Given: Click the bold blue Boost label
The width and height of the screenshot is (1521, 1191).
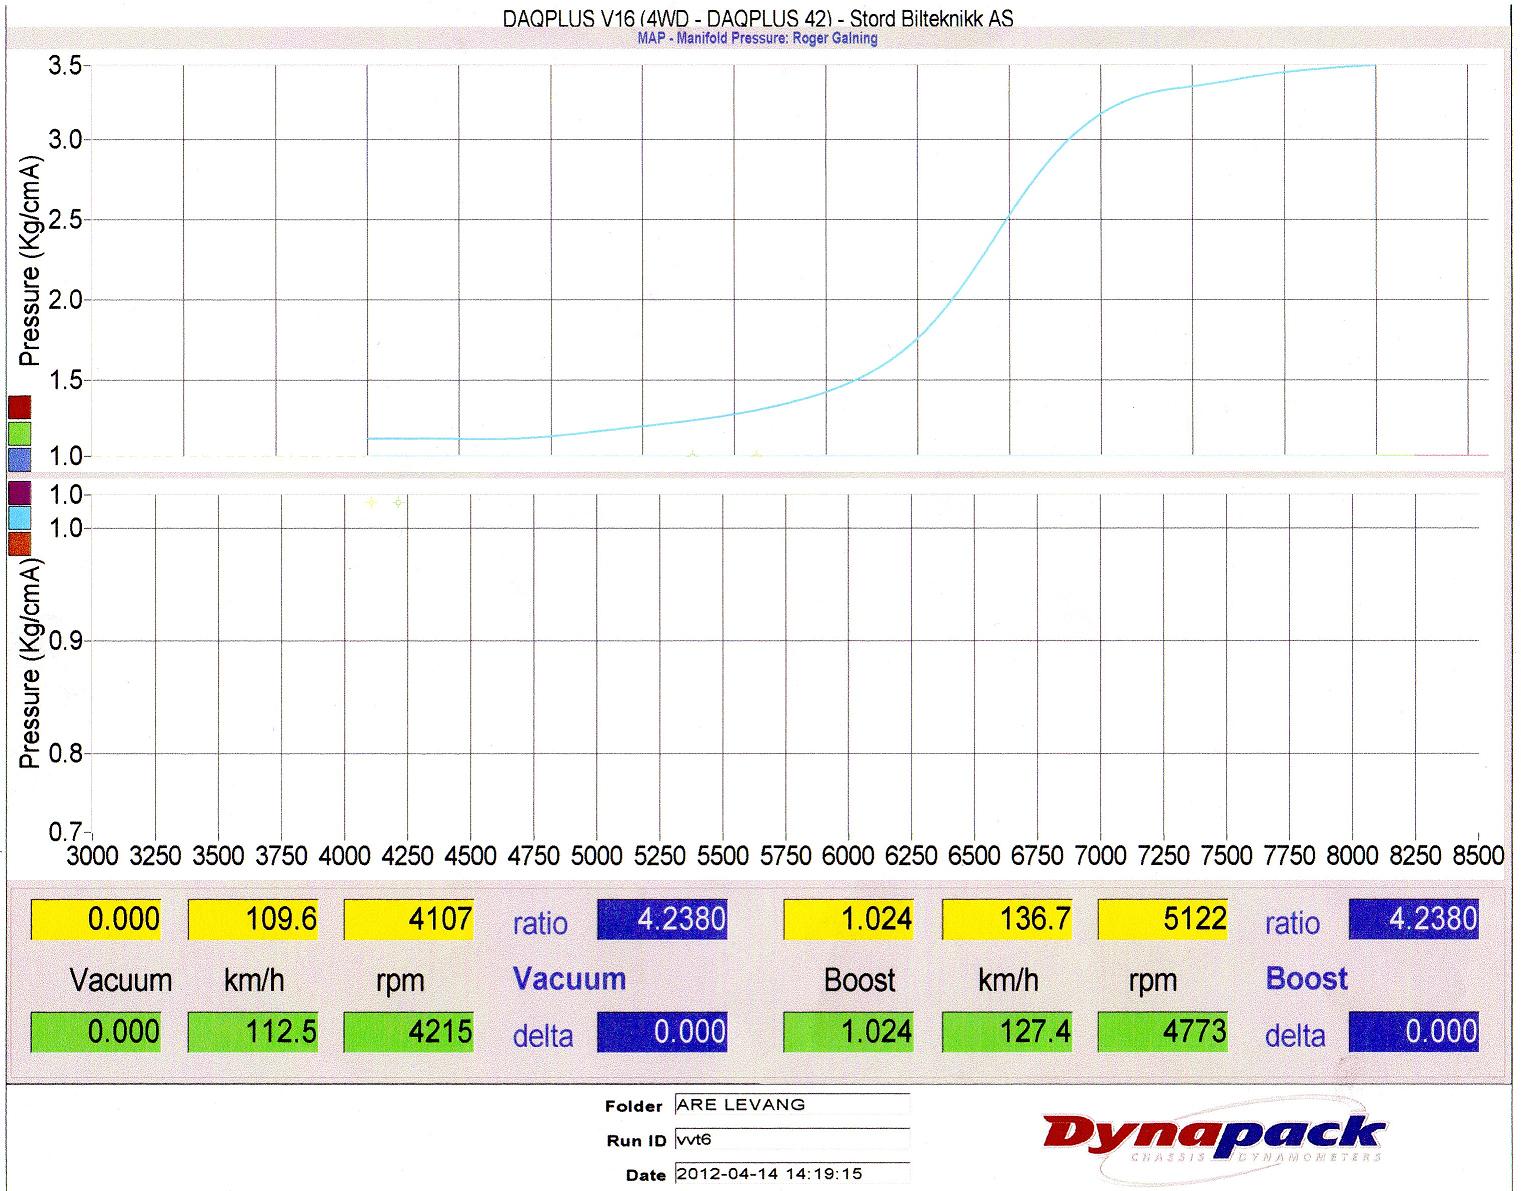Looking at the screenshot, I should (x=1306, y=978).
